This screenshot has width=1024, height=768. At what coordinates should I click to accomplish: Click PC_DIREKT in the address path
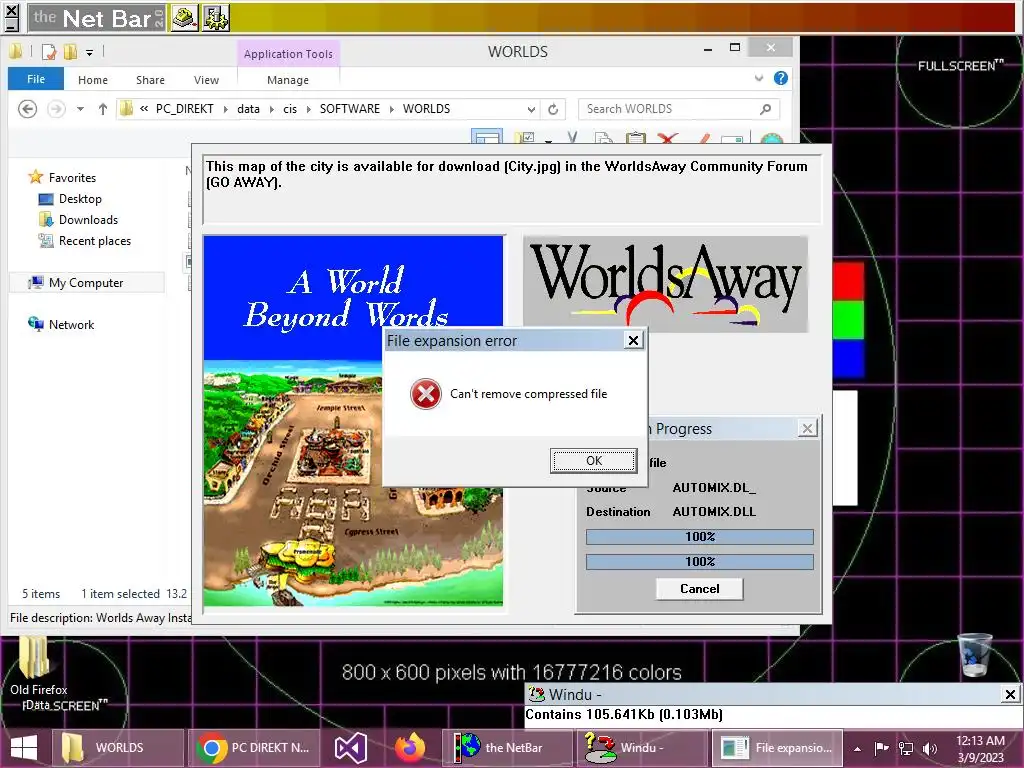184,109
